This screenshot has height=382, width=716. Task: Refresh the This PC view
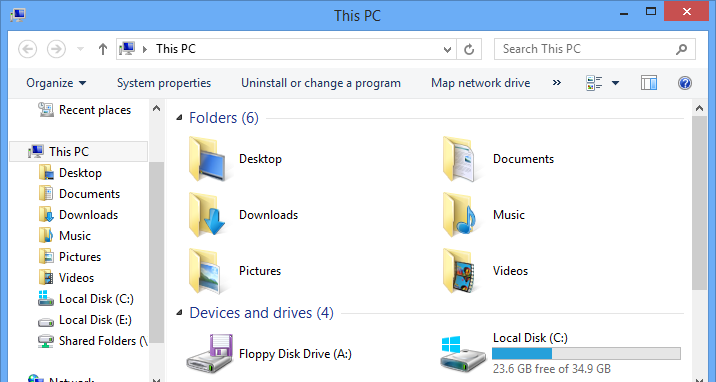click(469, 49)
